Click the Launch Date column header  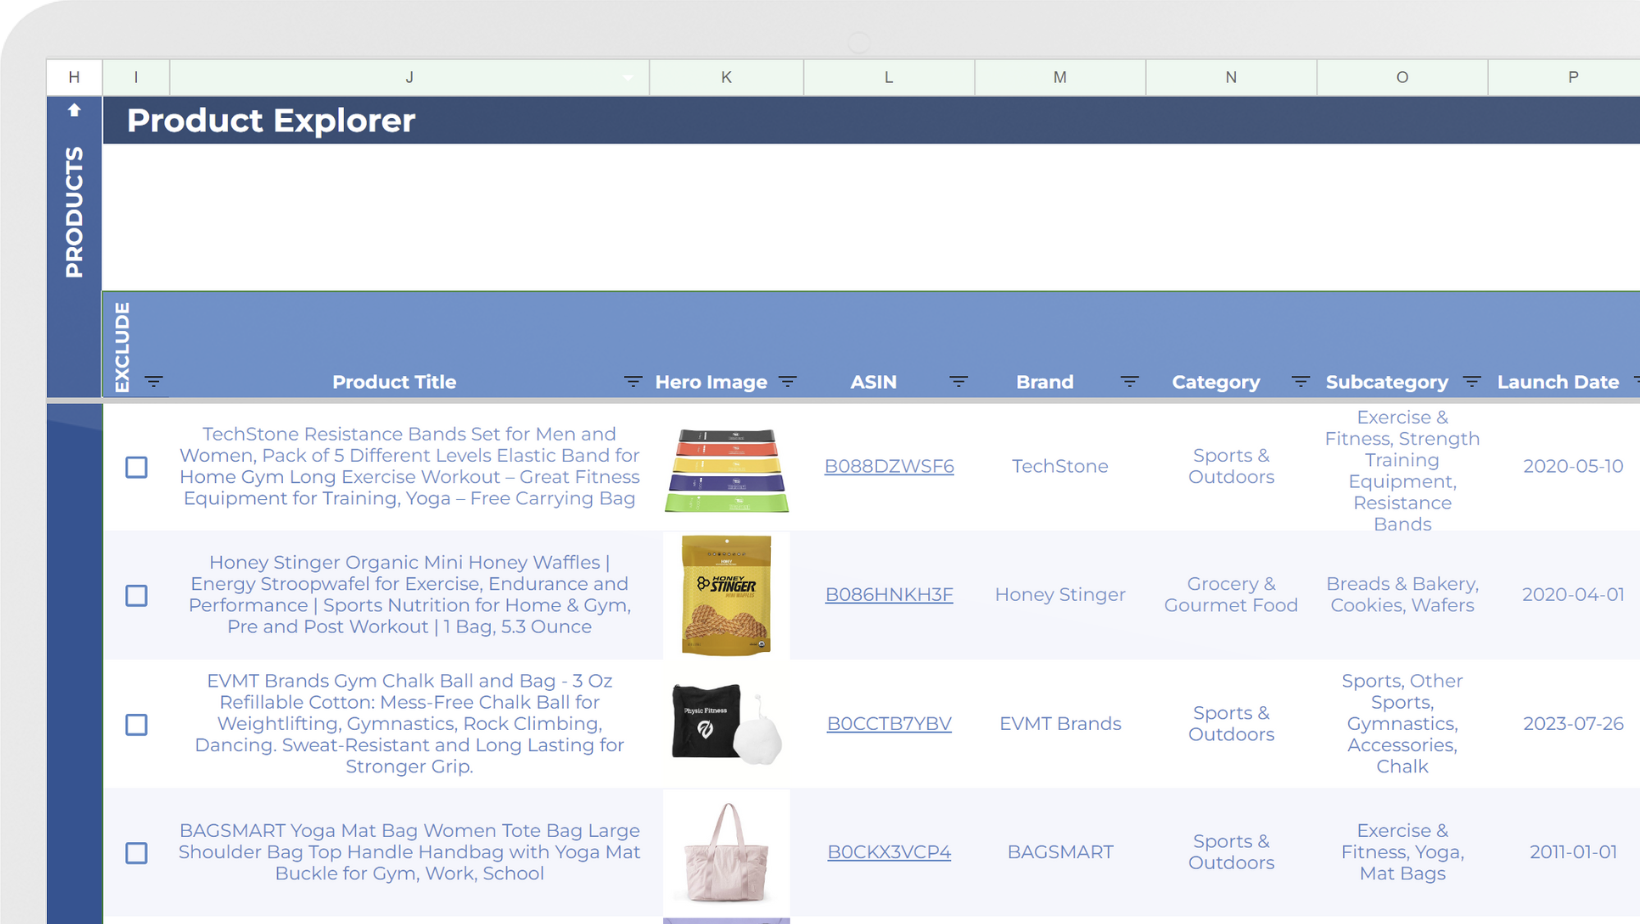(x=1558, y=382)
